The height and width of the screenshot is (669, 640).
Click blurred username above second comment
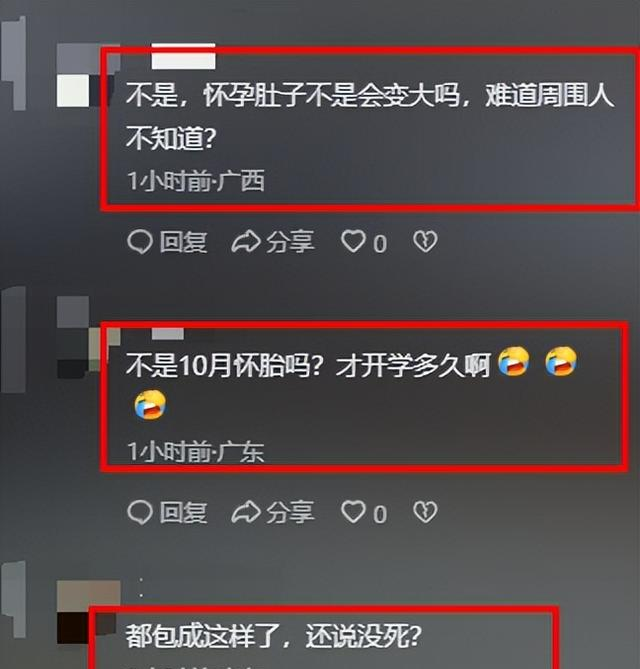tap(168, 334)
